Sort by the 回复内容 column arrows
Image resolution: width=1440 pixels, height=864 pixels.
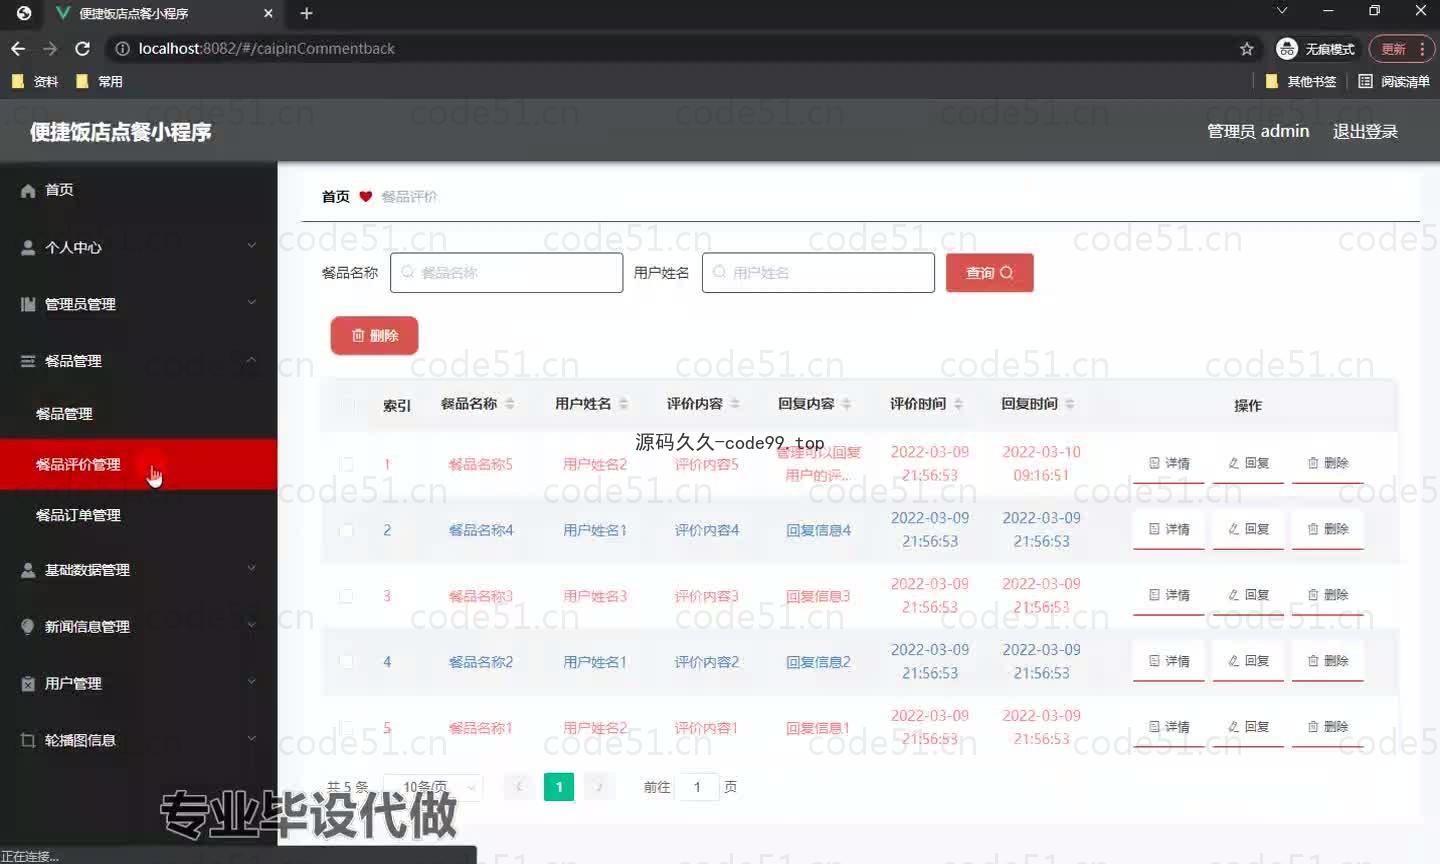(846, 404)
